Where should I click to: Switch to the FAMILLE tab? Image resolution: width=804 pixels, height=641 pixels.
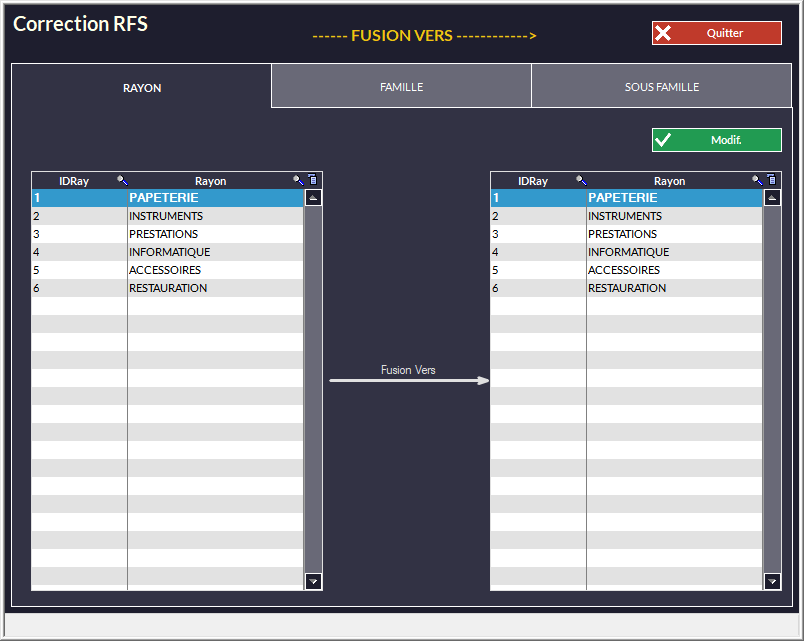point(401,87)
